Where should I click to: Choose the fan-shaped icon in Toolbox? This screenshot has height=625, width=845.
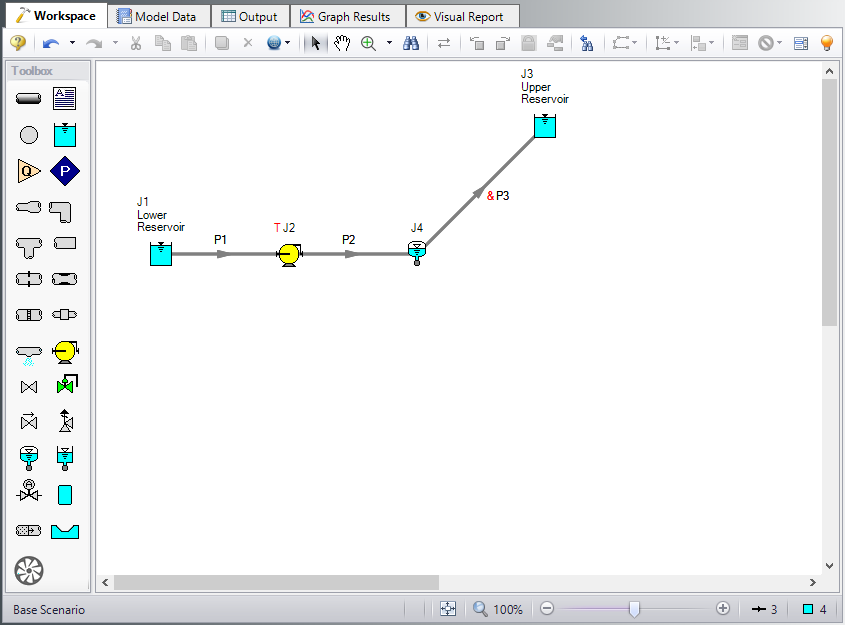[29, 571]
